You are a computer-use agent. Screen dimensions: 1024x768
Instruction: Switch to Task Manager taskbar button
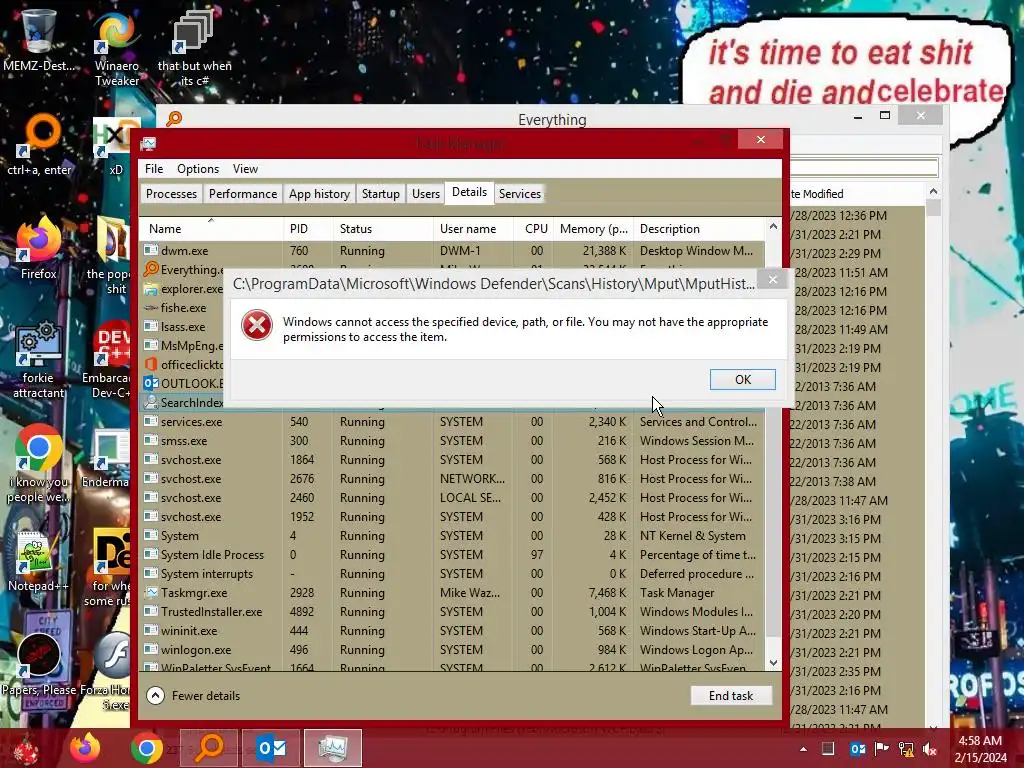(x=332, y=748)
